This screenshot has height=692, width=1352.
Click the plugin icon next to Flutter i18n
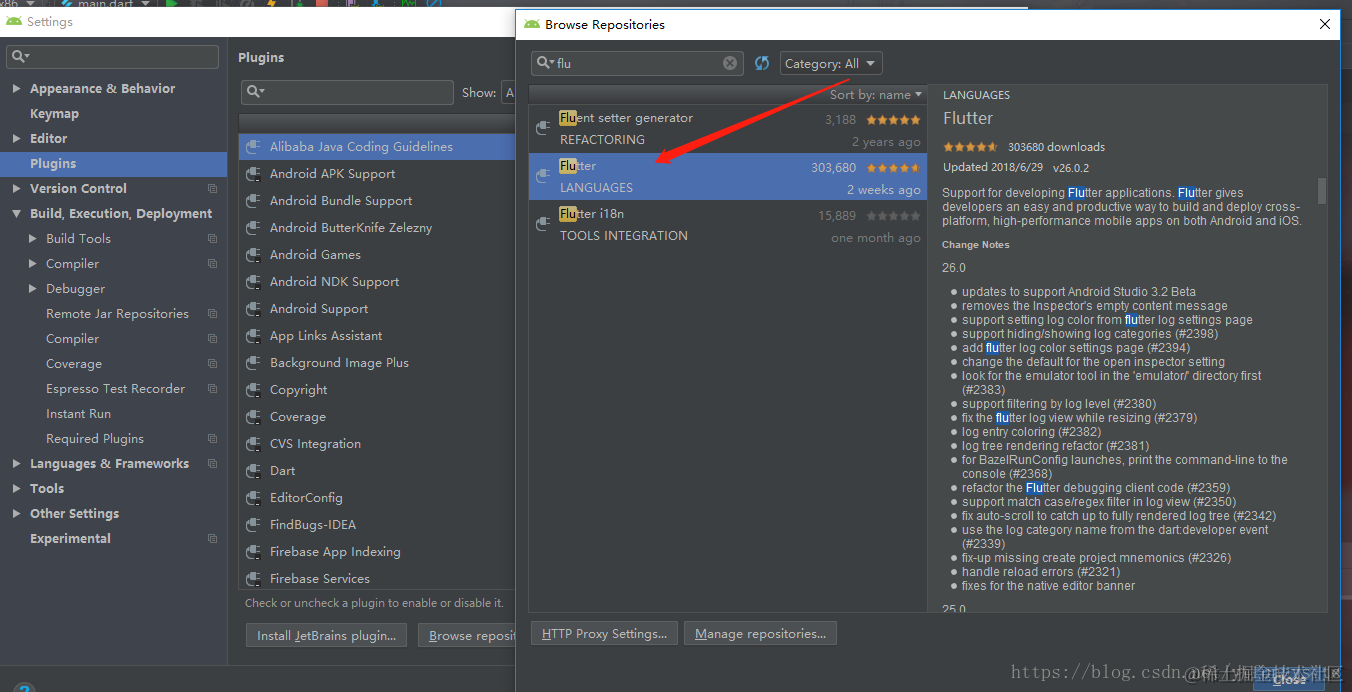click(x=543, y=224)
